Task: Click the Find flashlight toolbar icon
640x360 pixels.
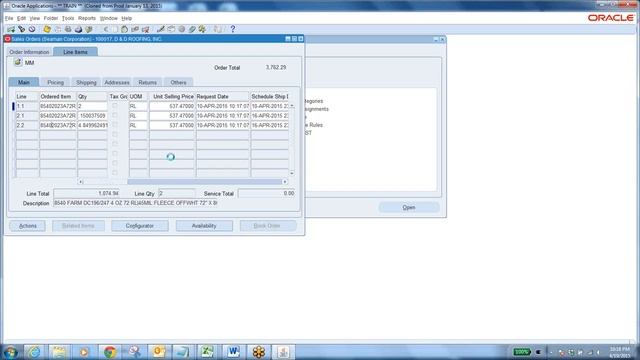Action: point(21,29)
